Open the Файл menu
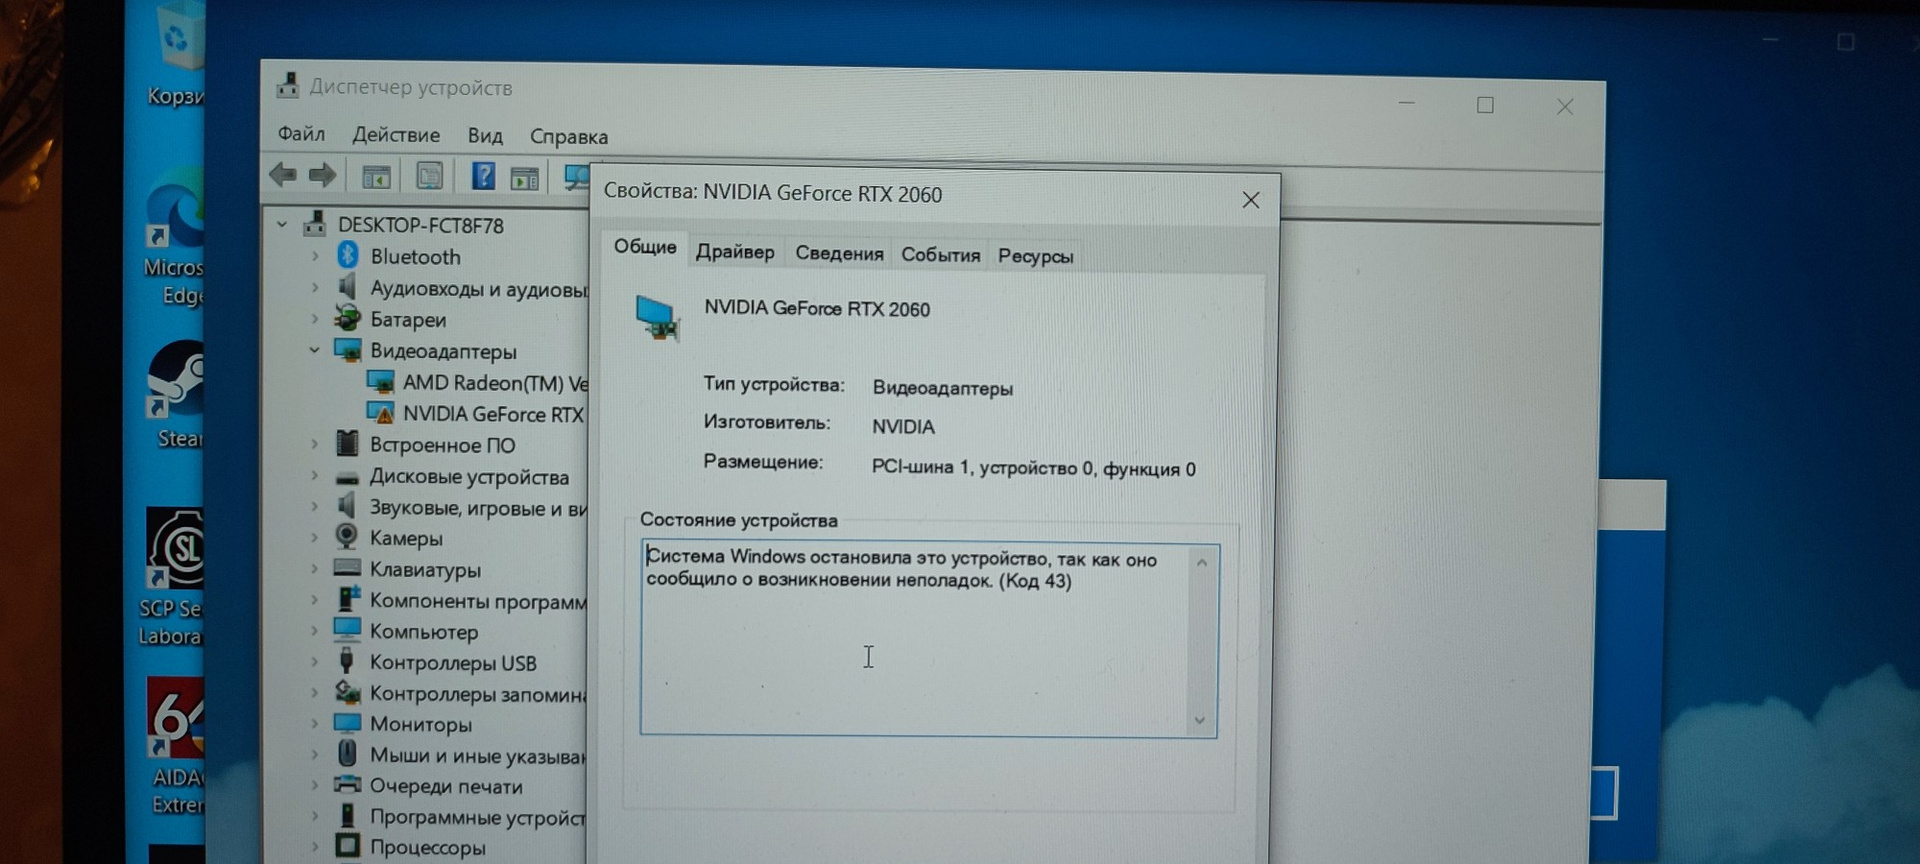The height and width of the screenshot is (864, 1920). point(301,133)
